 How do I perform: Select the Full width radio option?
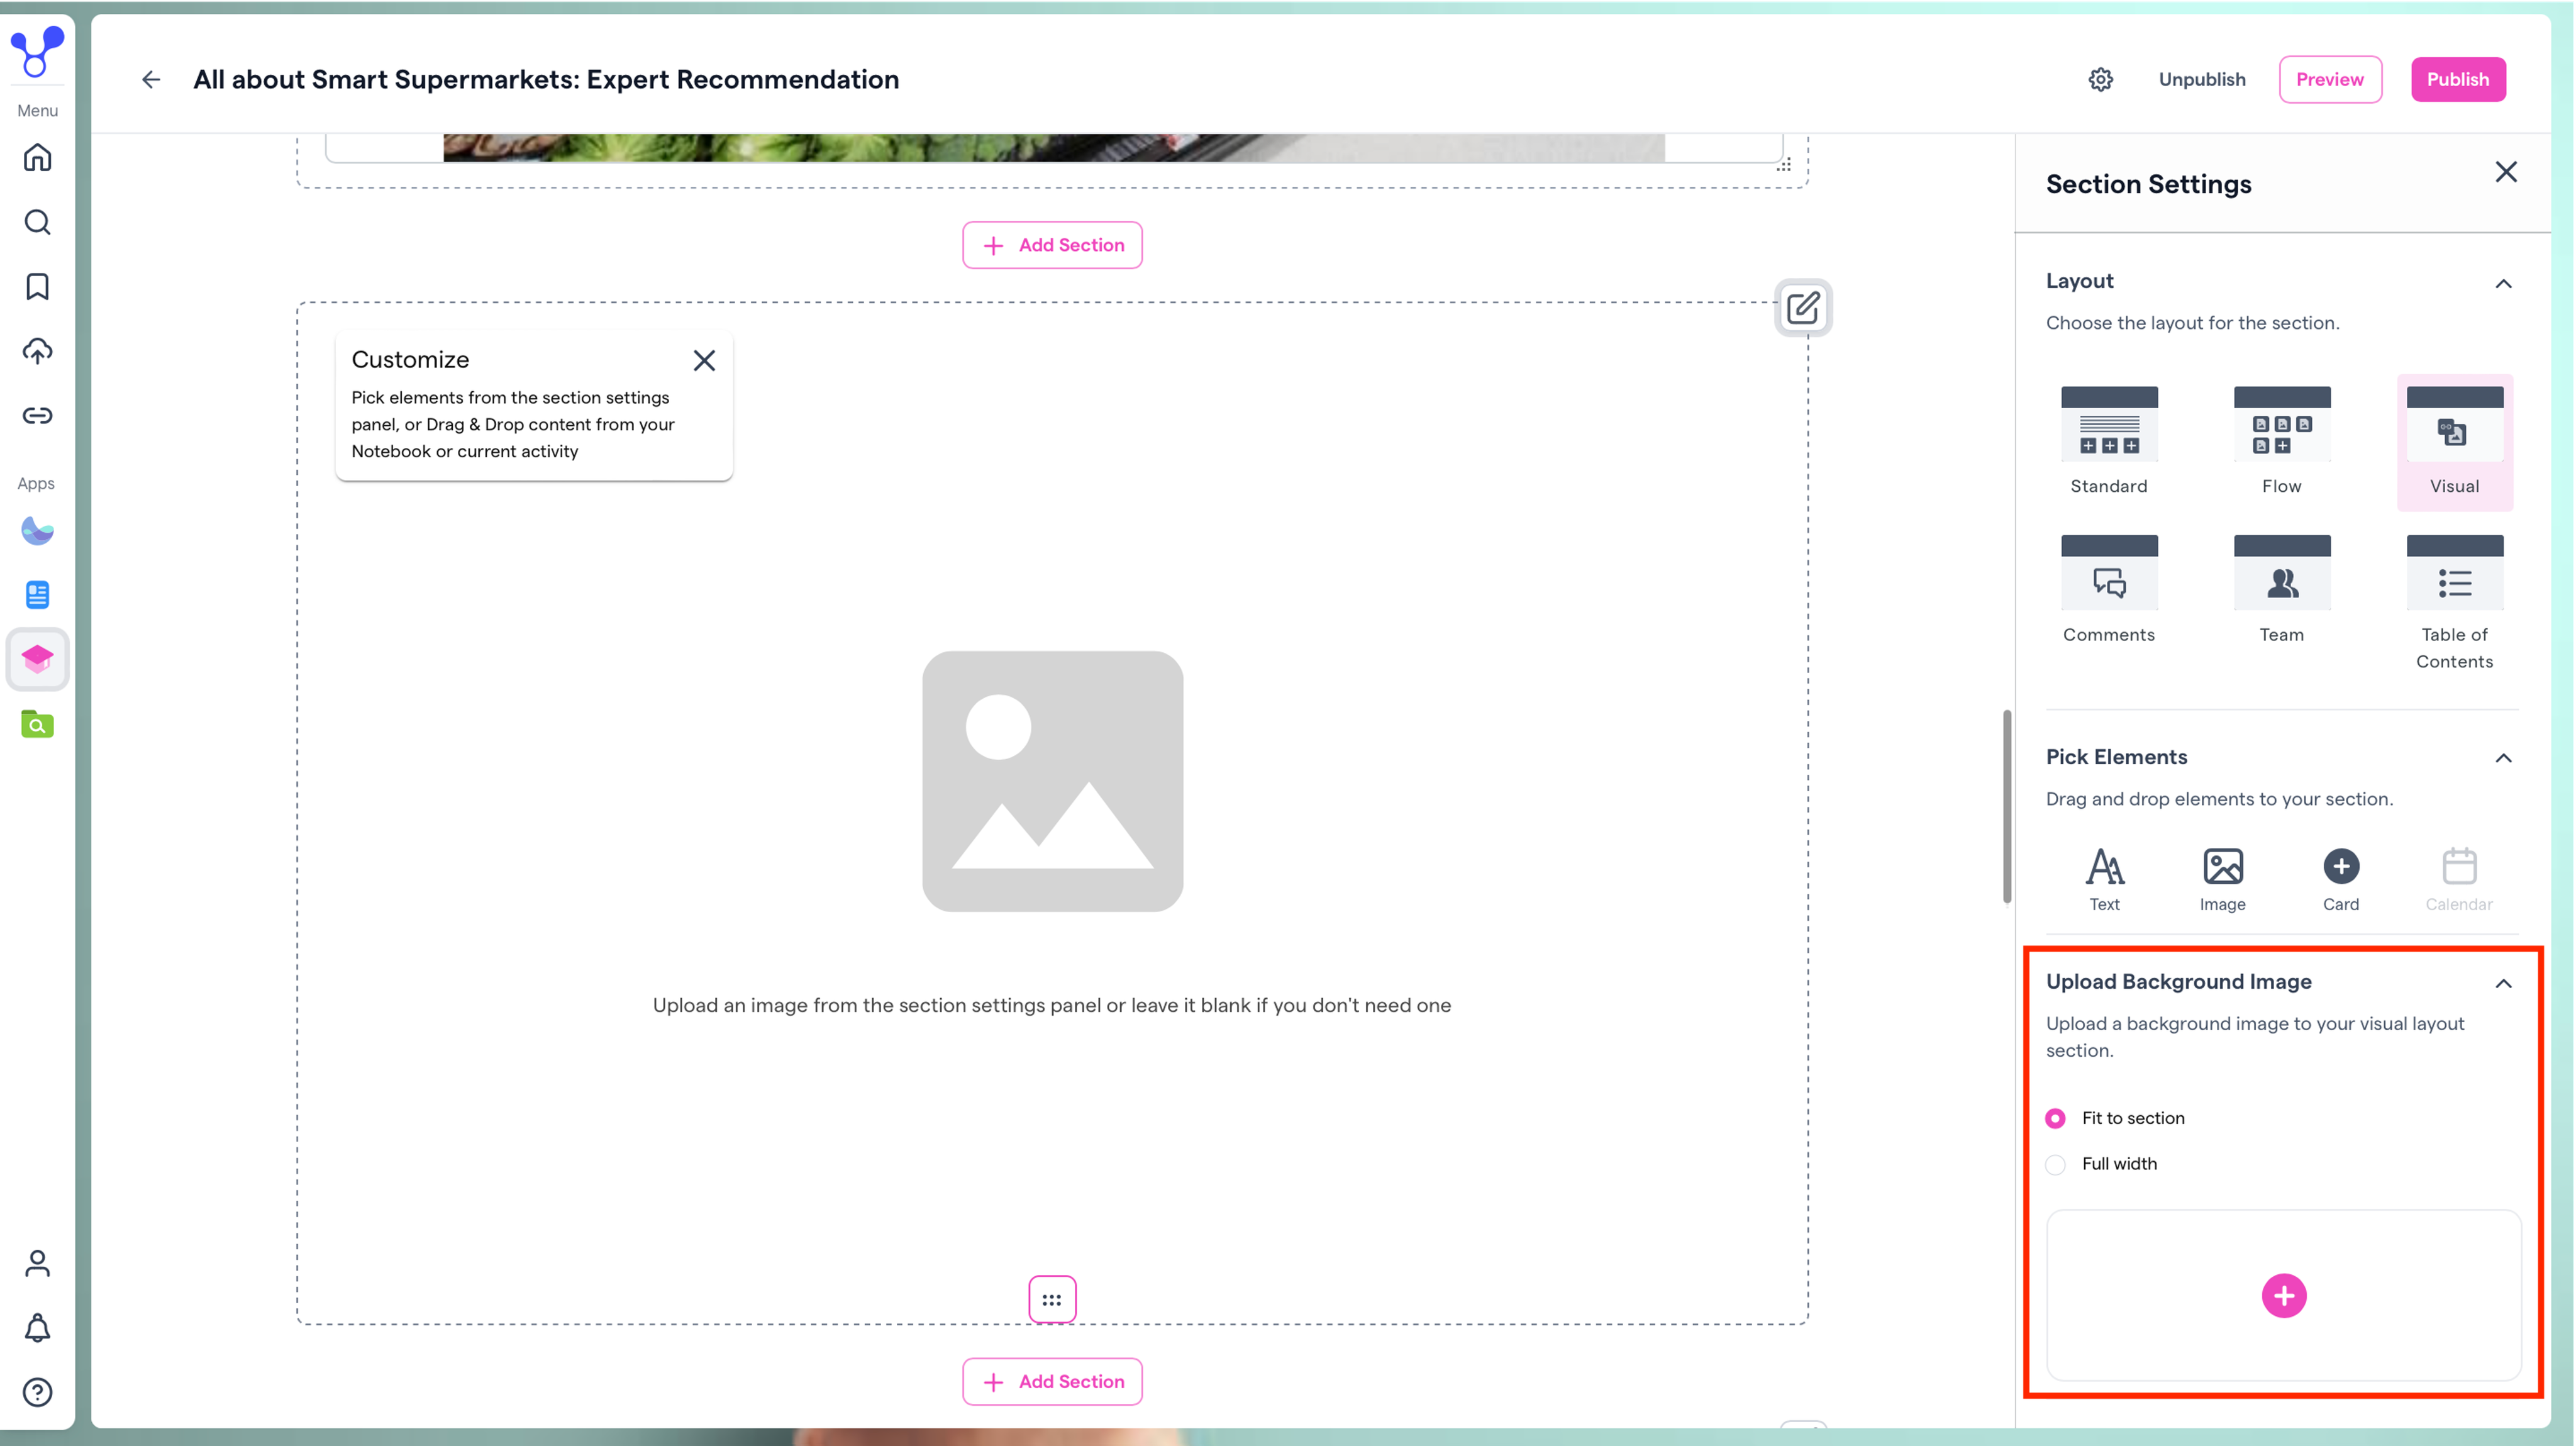(2055, 1164)
